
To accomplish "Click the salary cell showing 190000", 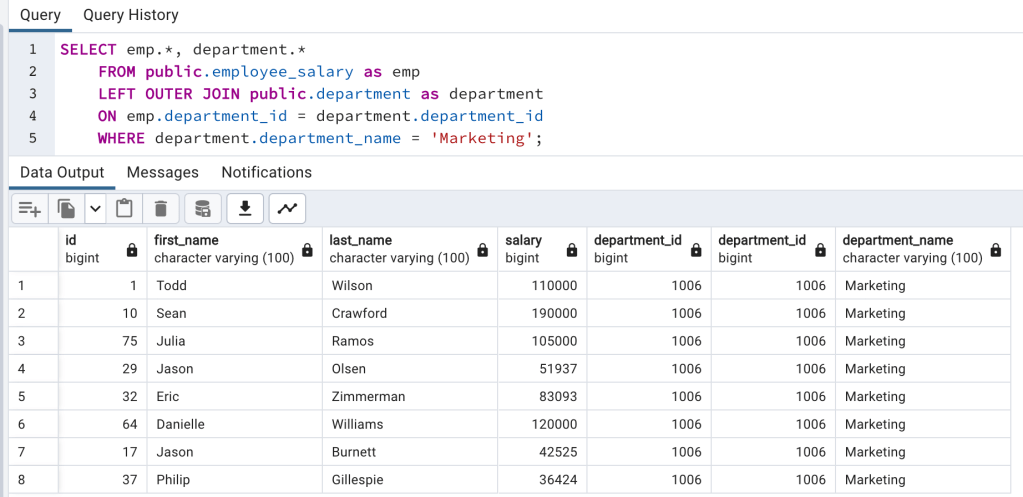I will click(554, 313).
